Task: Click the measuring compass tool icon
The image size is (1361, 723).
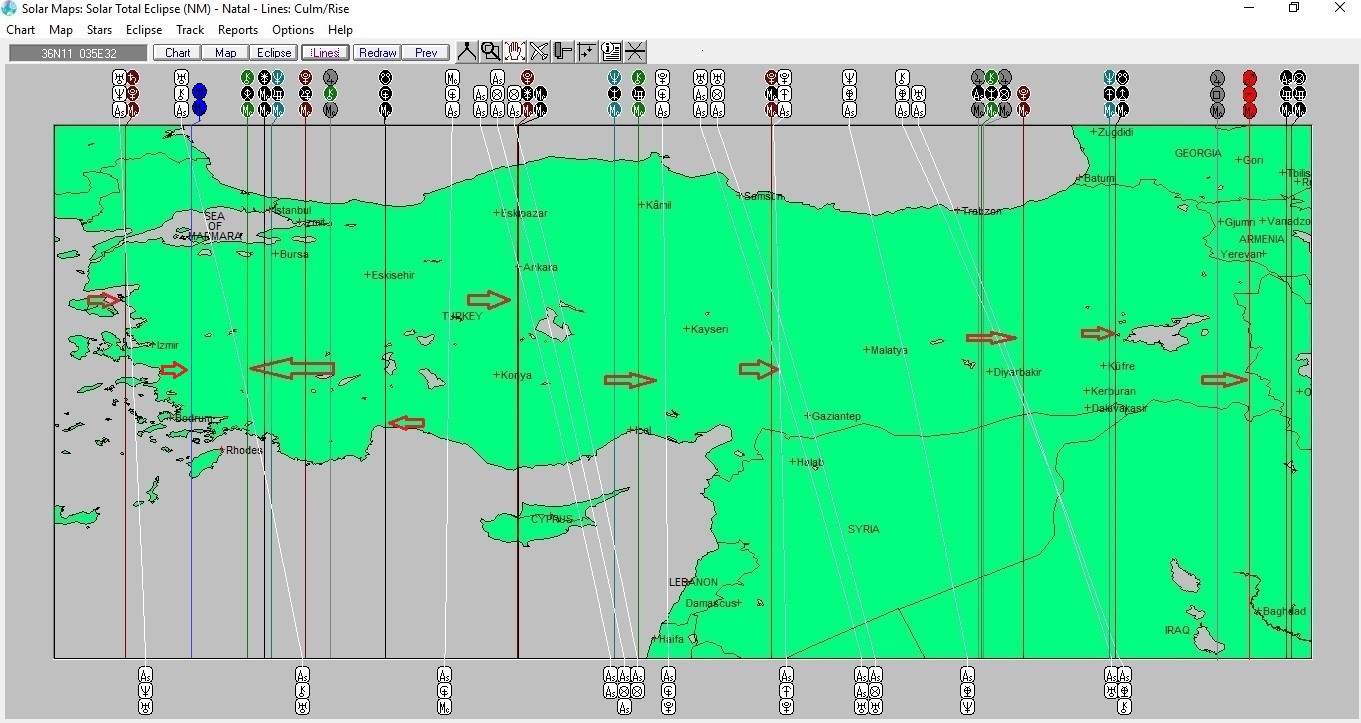Action: [466, 51]
